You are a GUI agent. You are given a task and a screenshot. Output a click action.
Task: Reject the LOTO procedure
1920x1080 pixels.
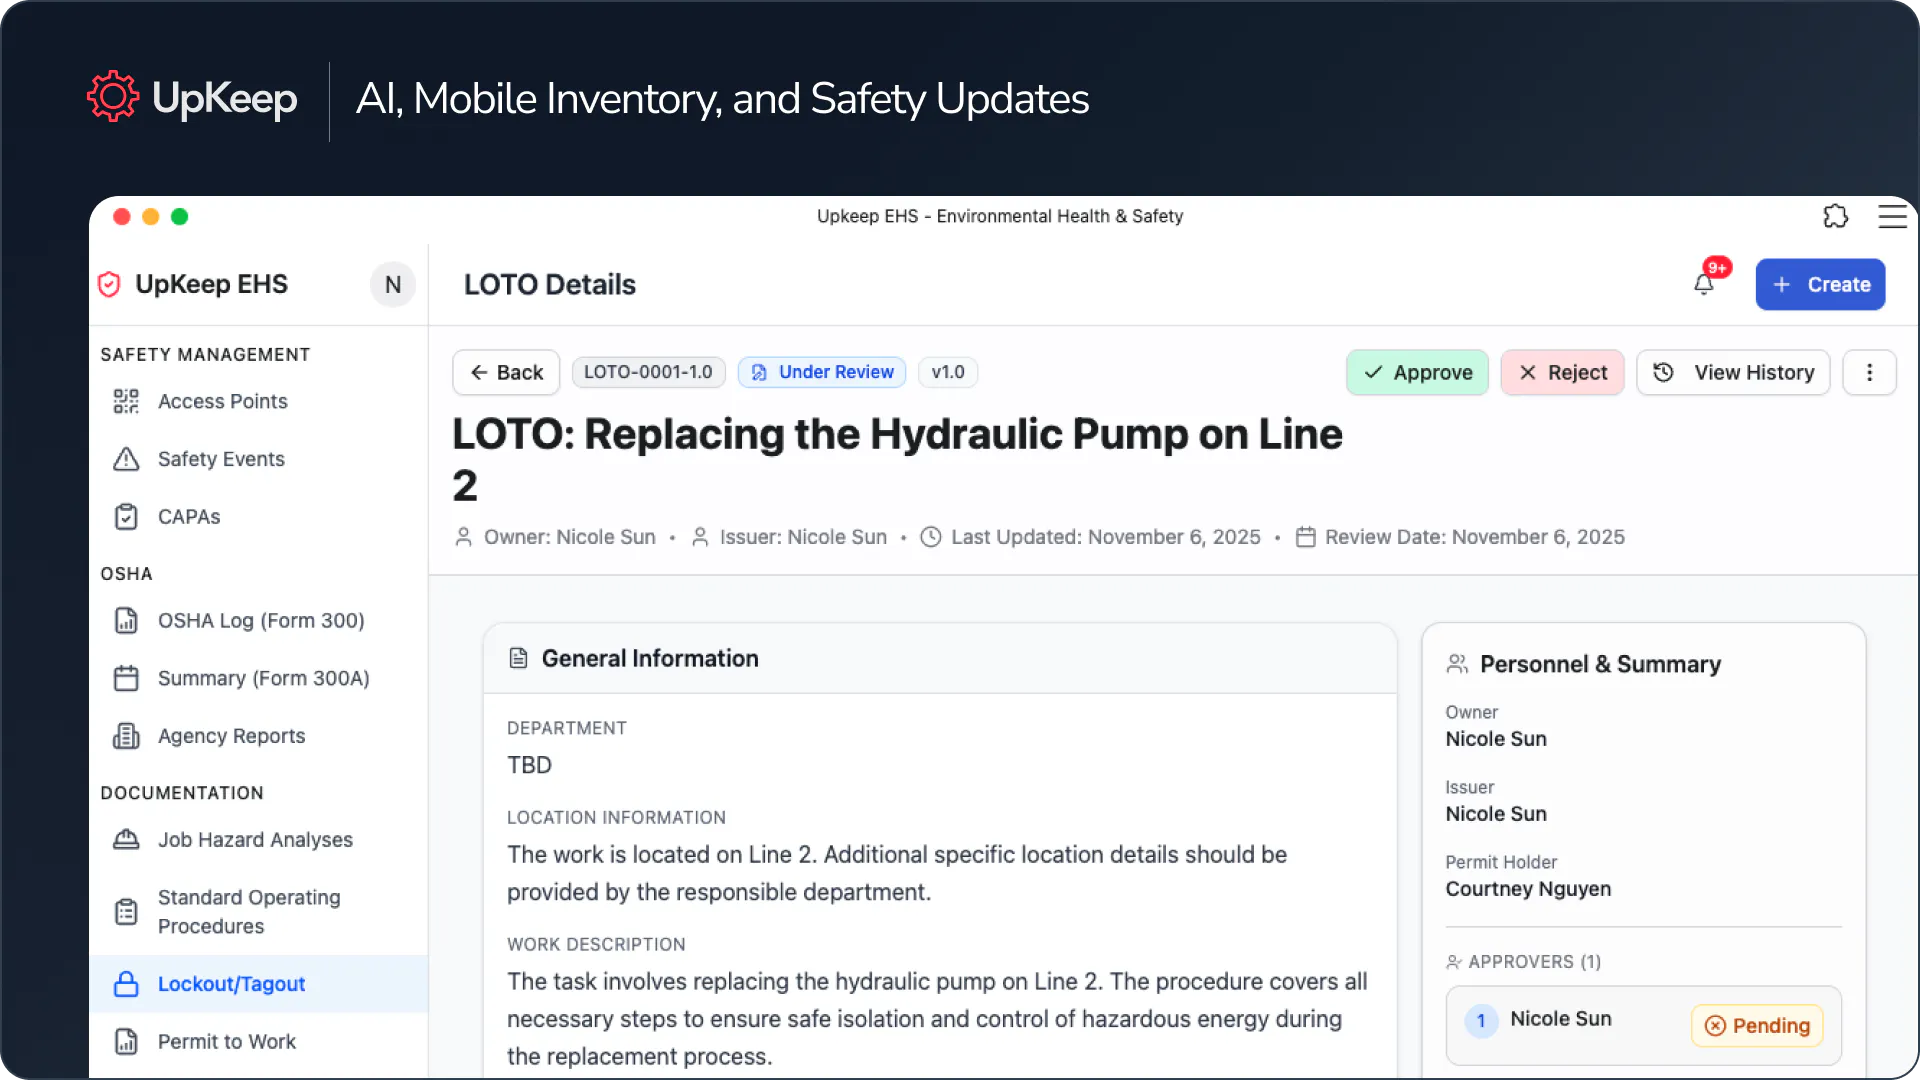click(x=1562, y=372)
